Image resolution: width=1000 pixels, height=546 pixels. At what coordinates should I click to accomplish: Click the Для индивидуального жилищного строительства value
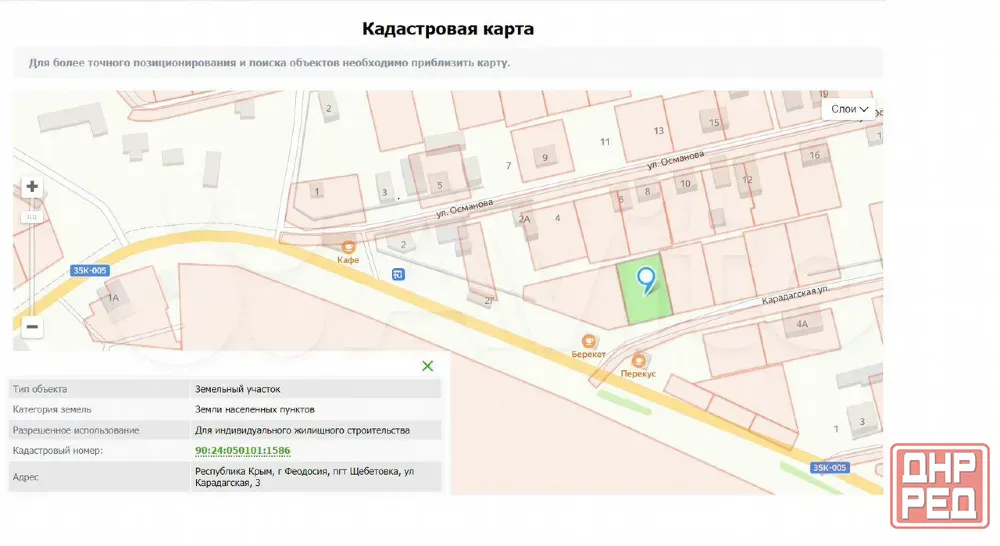tap(302, 430)
